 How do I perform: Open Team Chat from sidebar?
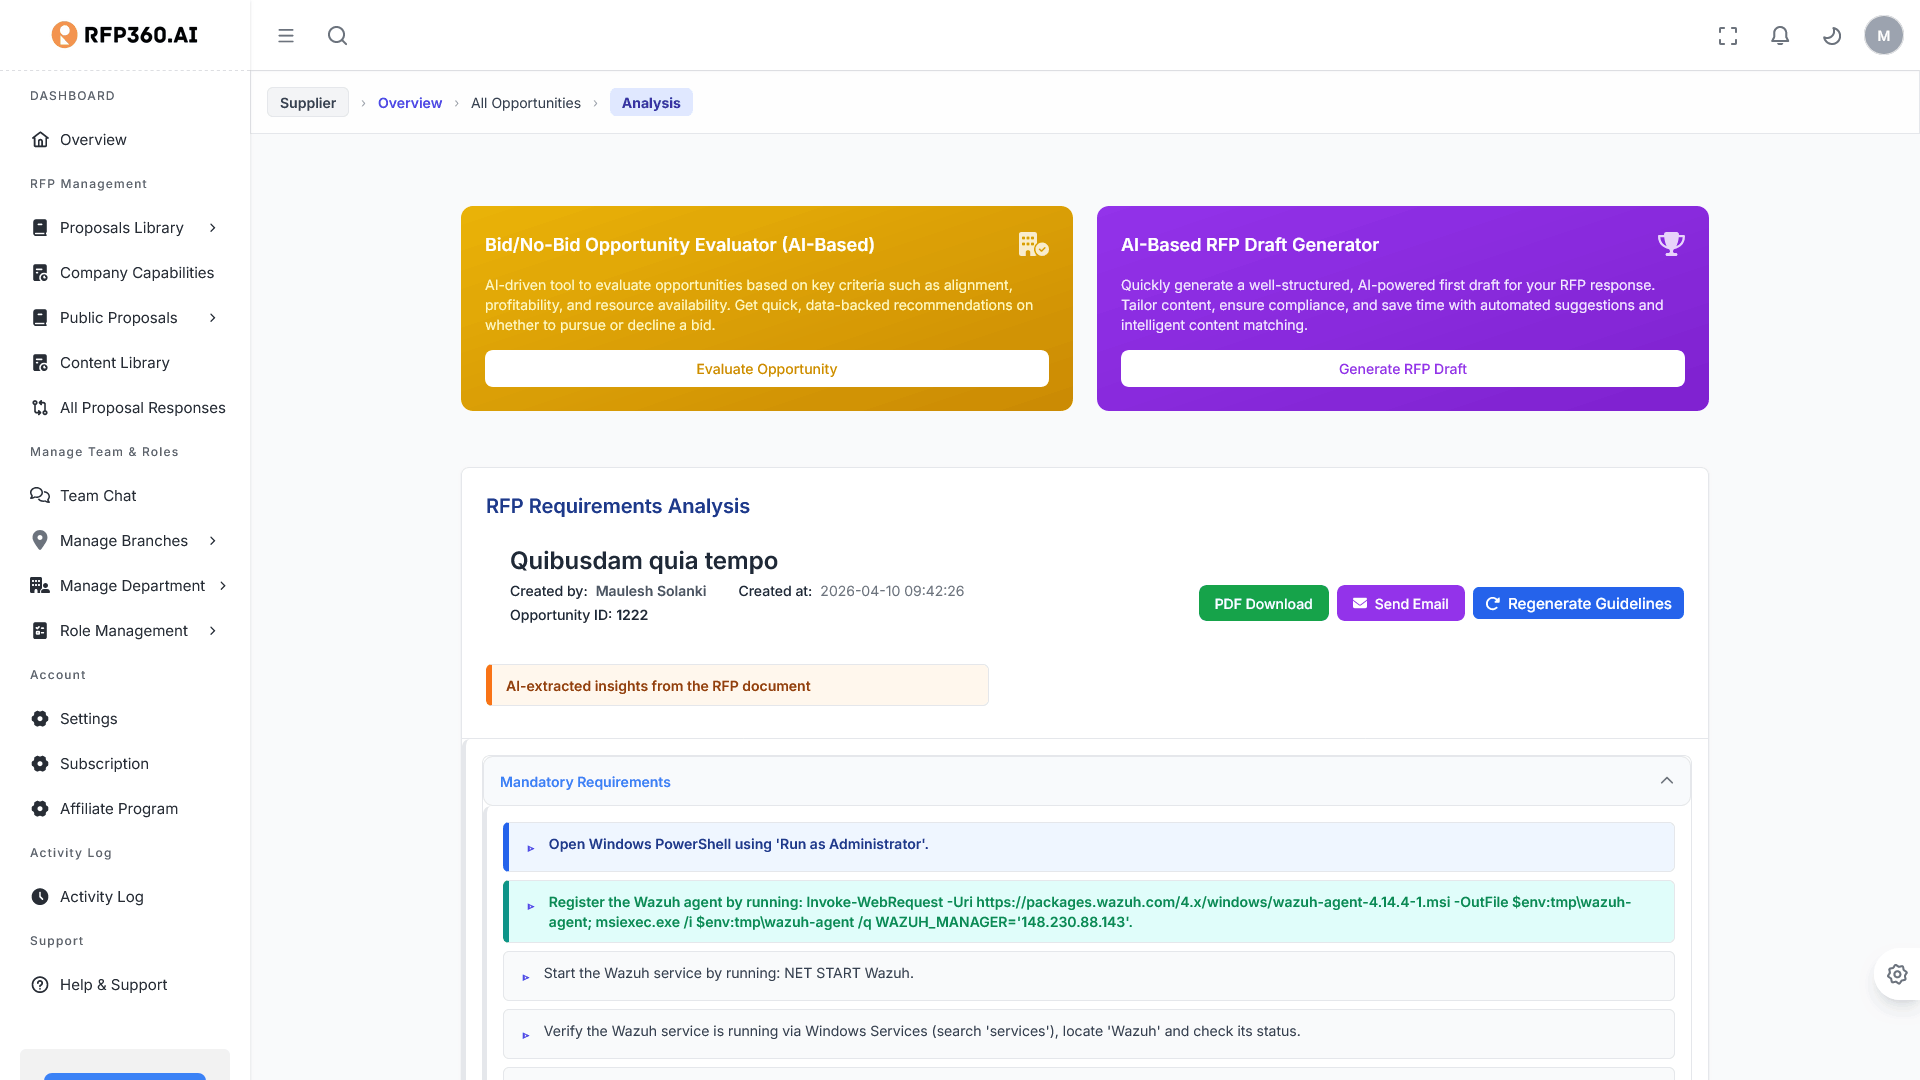pyautogui.click(x=98, y=496)
